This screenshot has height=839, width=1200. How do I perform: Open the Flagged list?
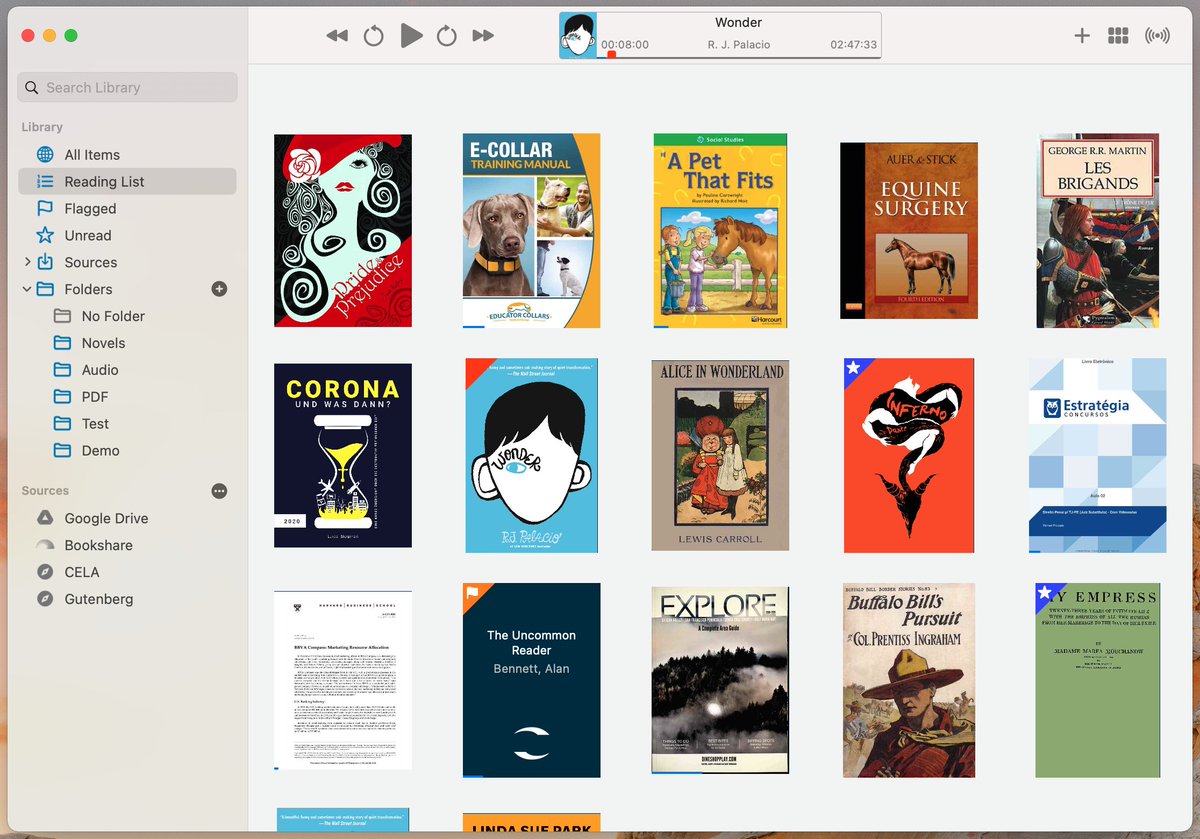(x=127, y=208)
